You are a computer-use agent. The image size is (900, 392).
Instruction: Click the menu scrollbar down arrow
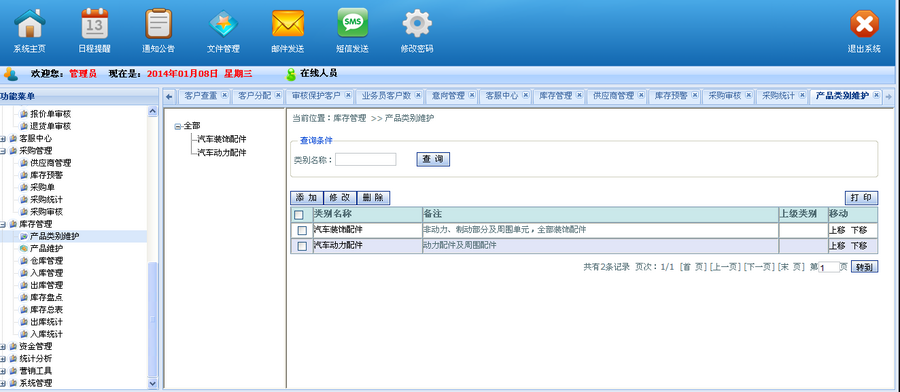tap(152, 383)
